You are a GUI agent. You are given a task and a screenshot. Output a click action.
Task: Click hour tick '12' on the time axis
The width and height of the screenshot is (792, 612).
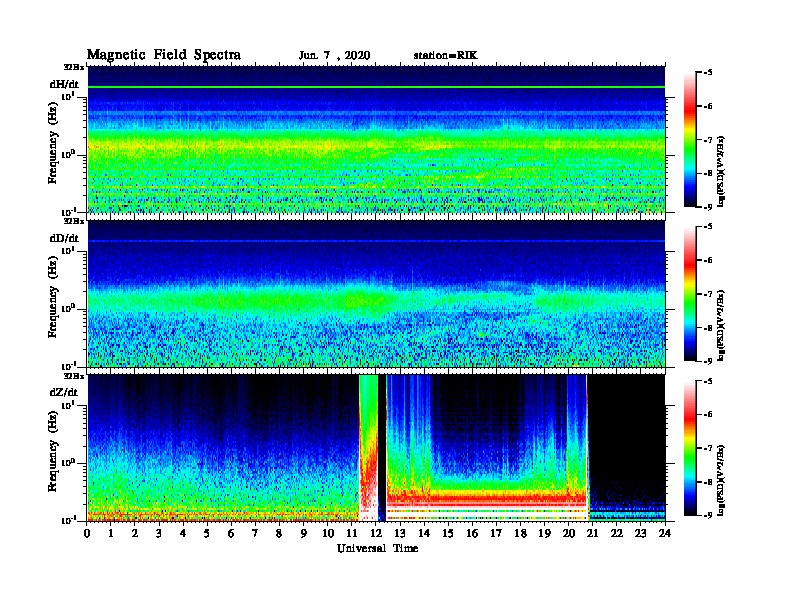coord(376,534)
